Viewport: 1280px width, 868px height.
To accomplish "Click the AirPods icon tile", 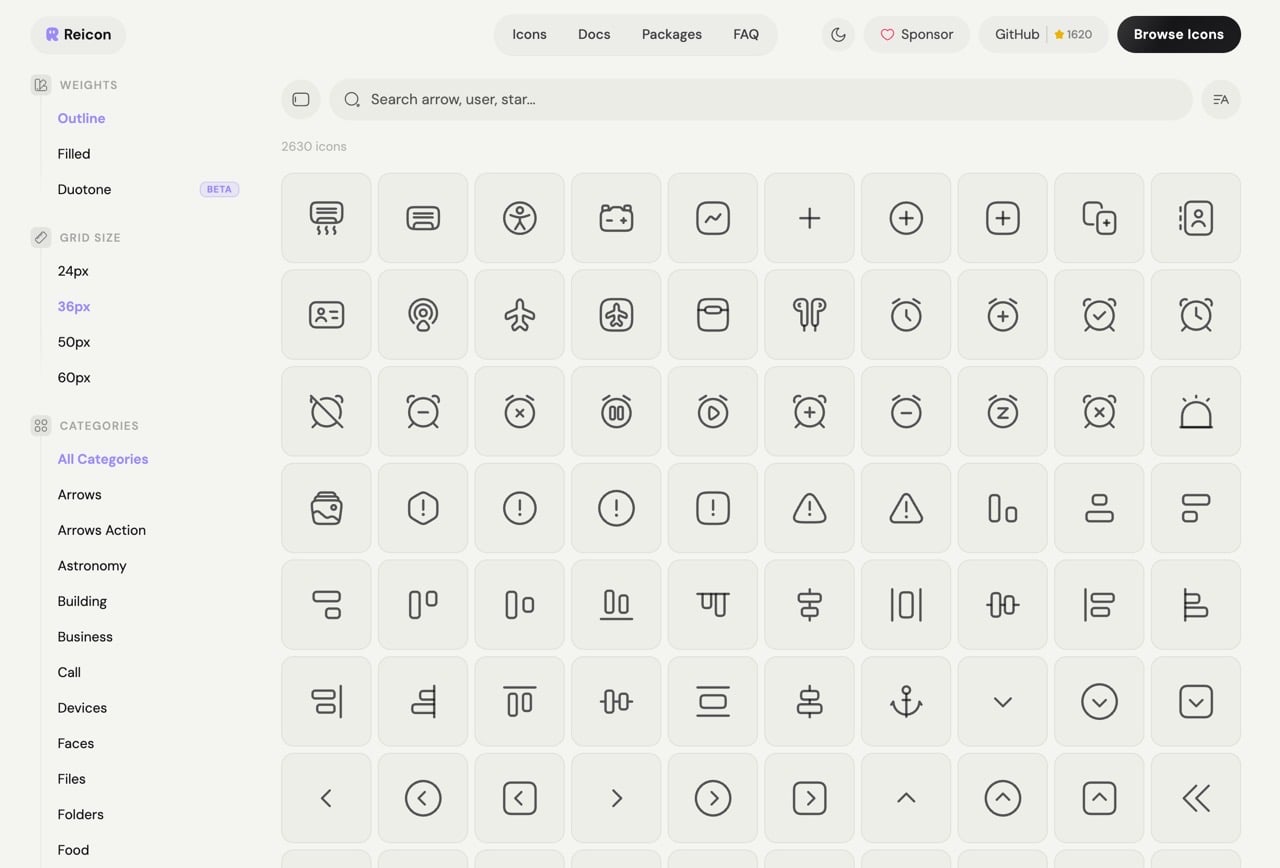I will coord(809,314).
